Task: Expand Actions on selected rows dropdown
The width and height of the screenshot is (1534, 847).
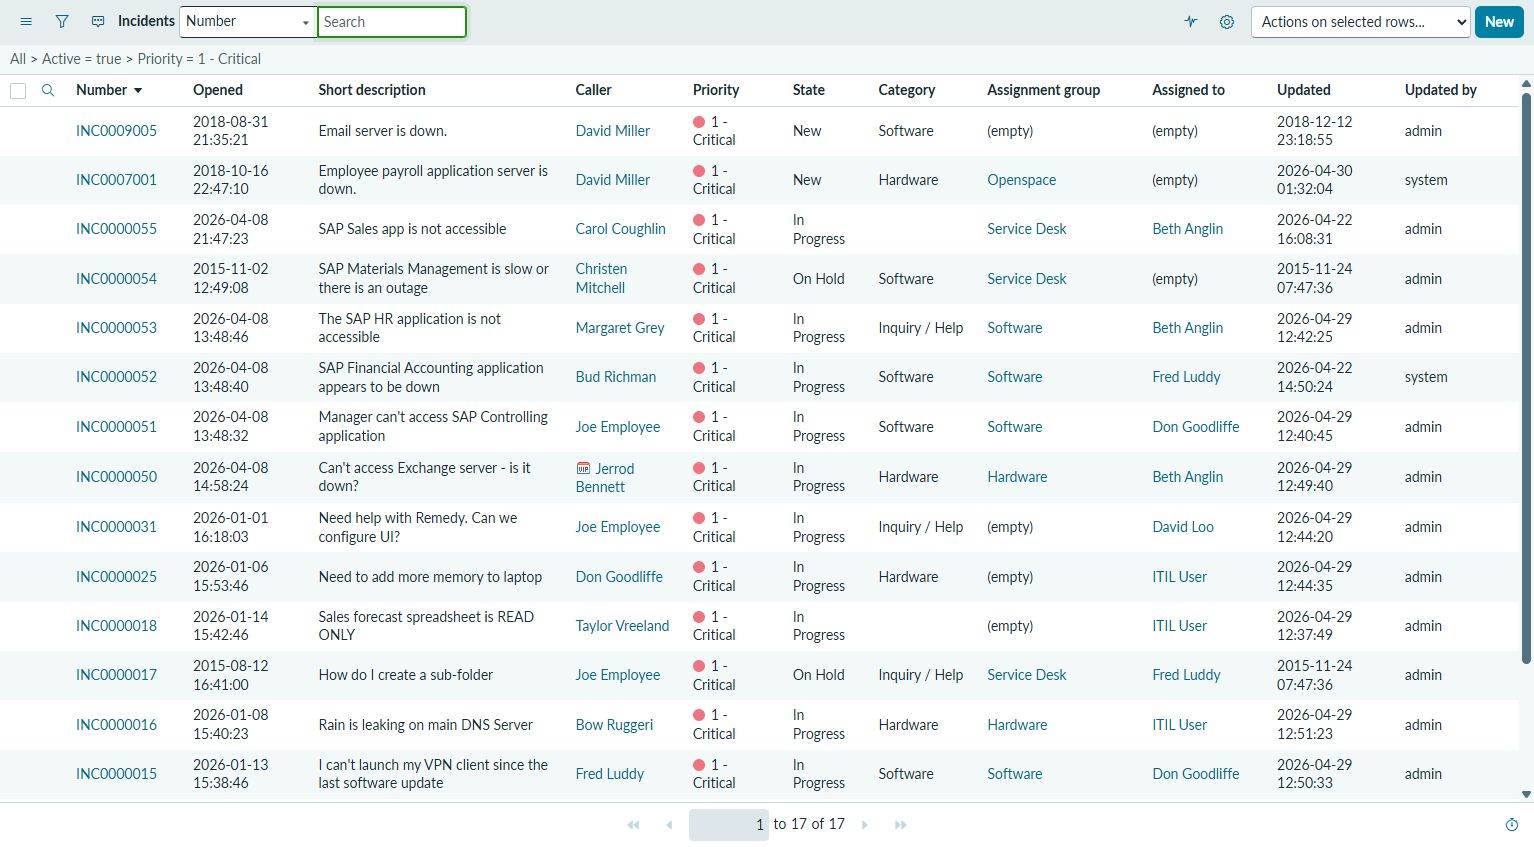Action: pos(1360,21)
